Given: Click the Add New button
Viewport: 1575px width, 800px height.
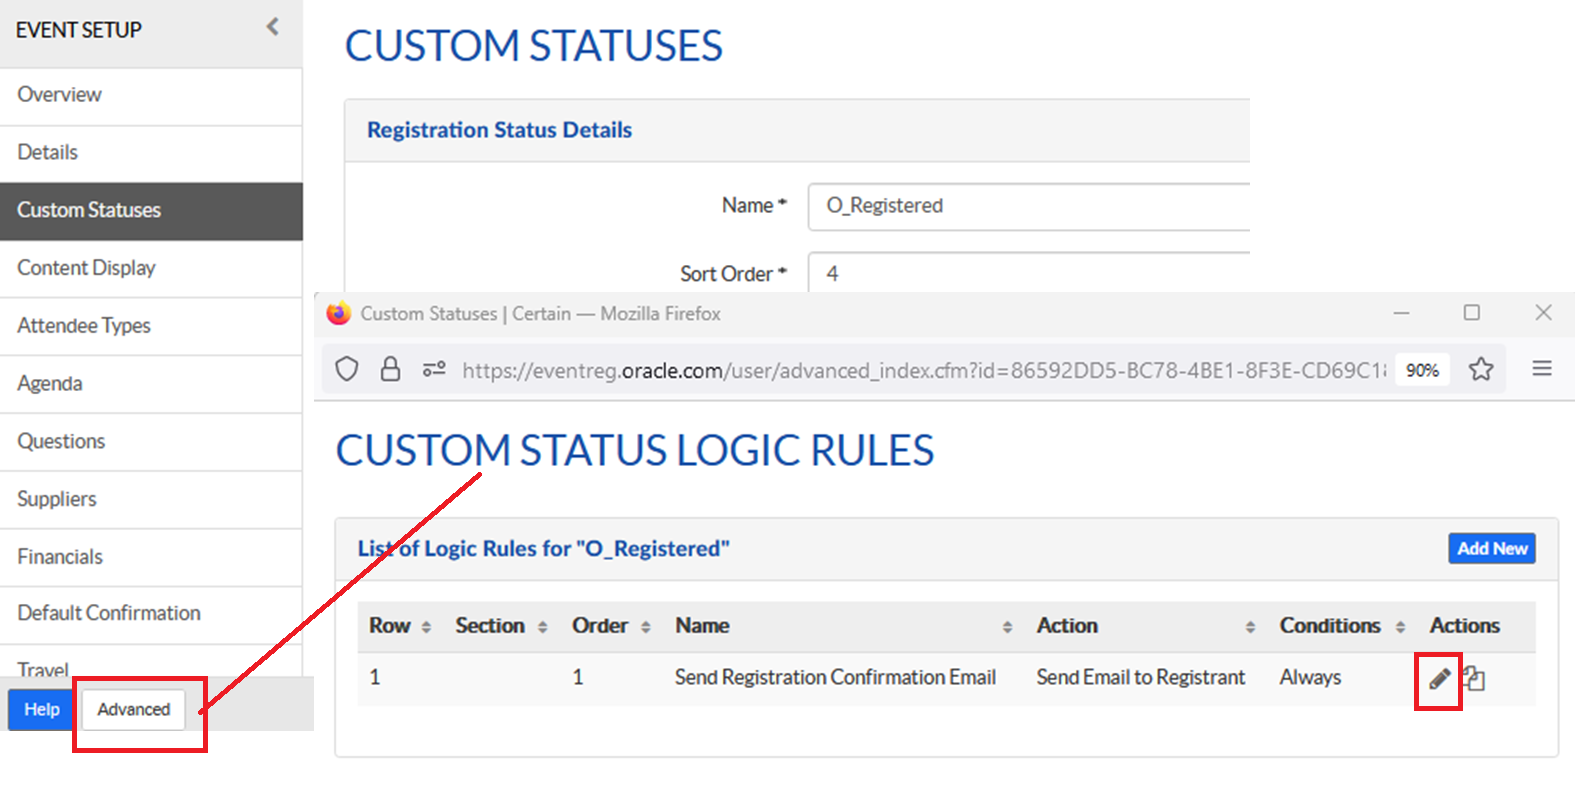Looking at the screenshot, I should point(1492,548).
